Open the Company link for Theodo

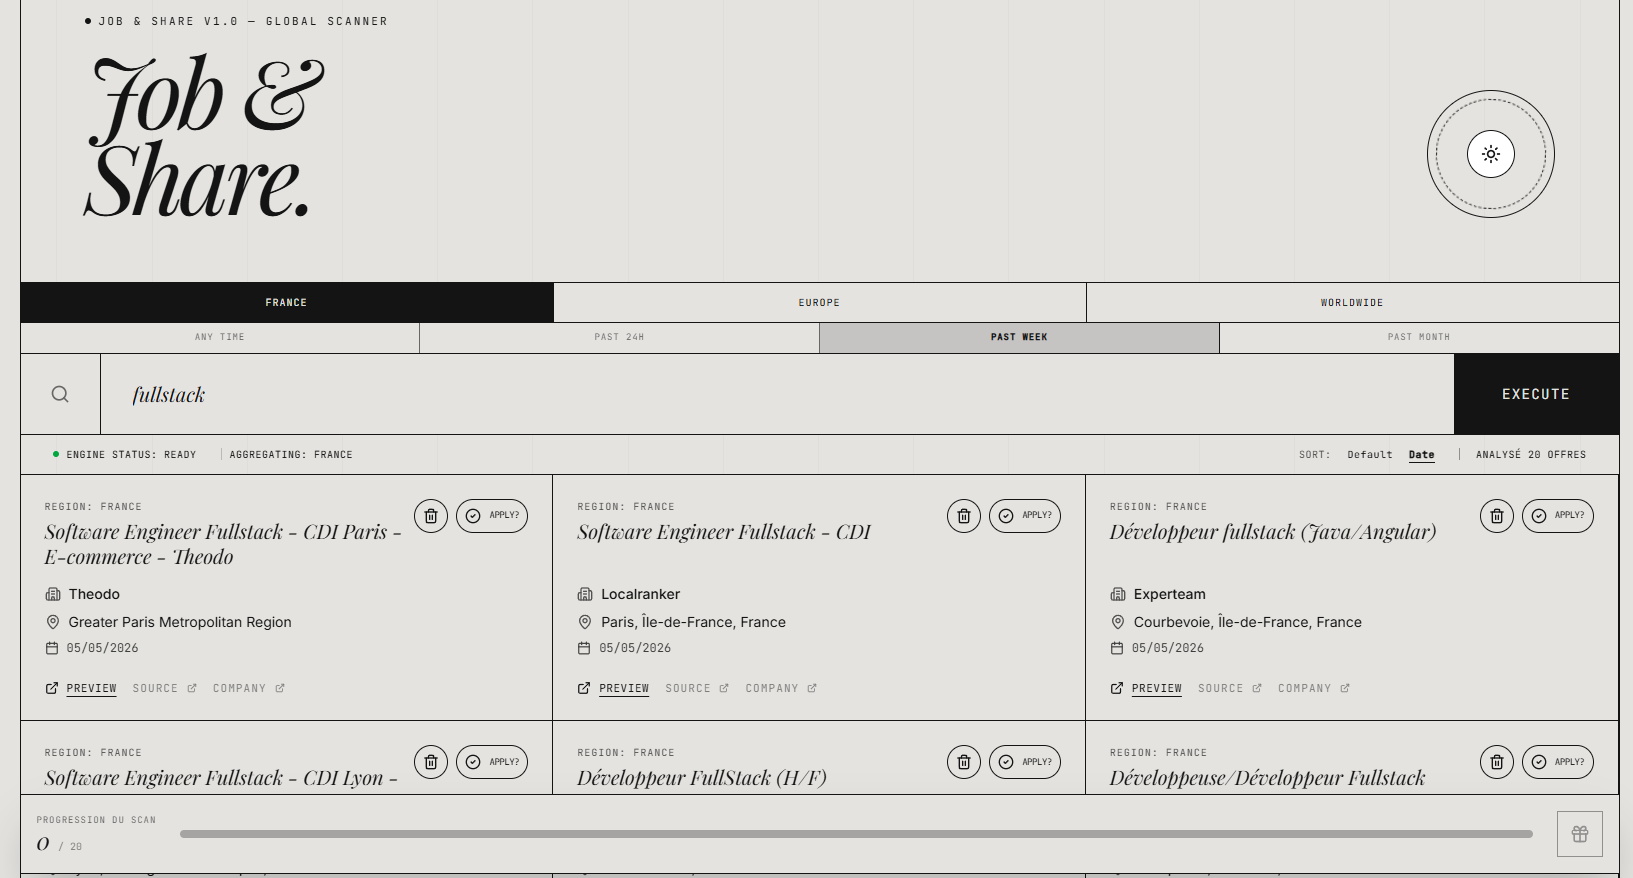(x=249, y=688)
